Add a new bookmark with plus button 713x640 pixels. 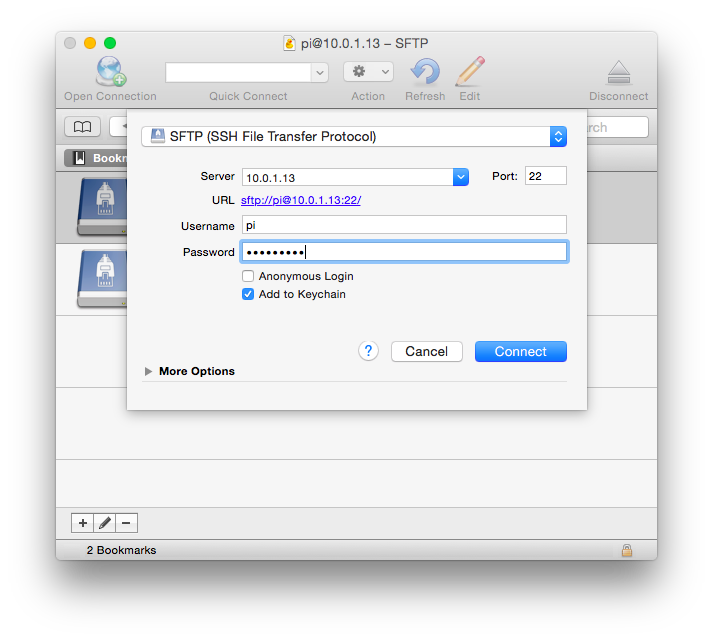(x=82, y=523)
